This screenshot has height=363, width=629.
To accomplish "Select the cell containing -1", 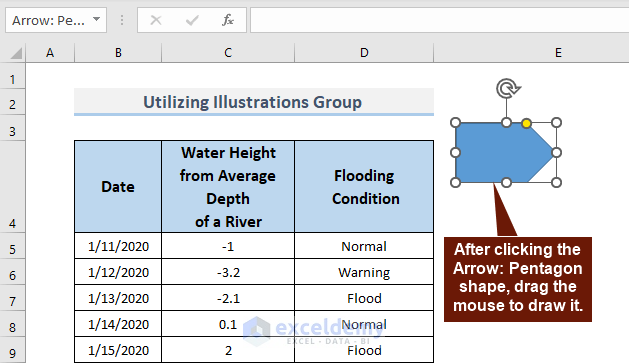I will 228,246.
